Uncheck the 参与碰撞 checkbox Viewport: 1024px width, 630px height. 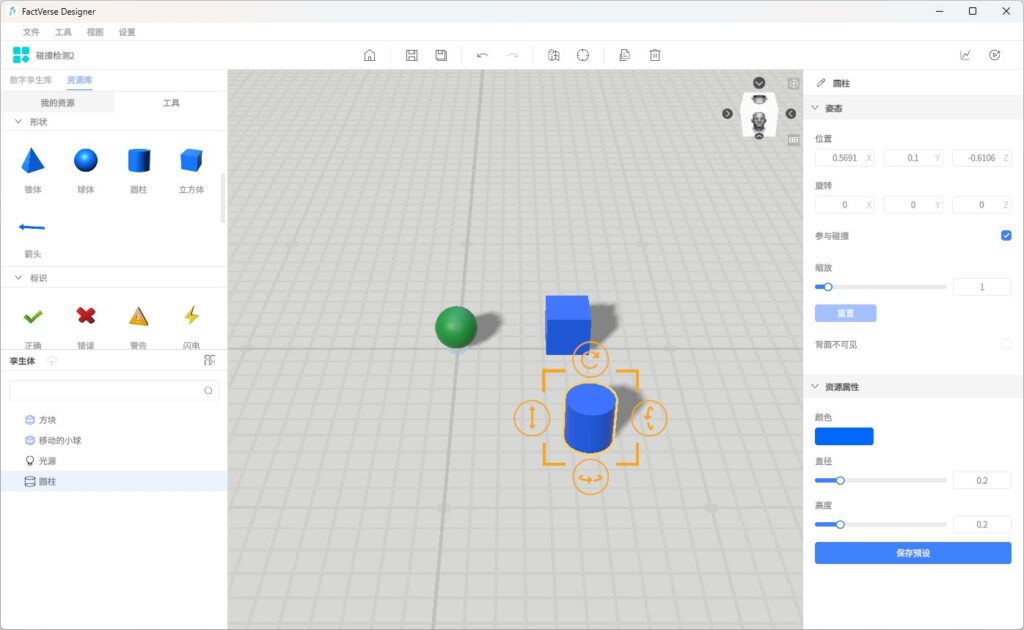[1006, 236]
